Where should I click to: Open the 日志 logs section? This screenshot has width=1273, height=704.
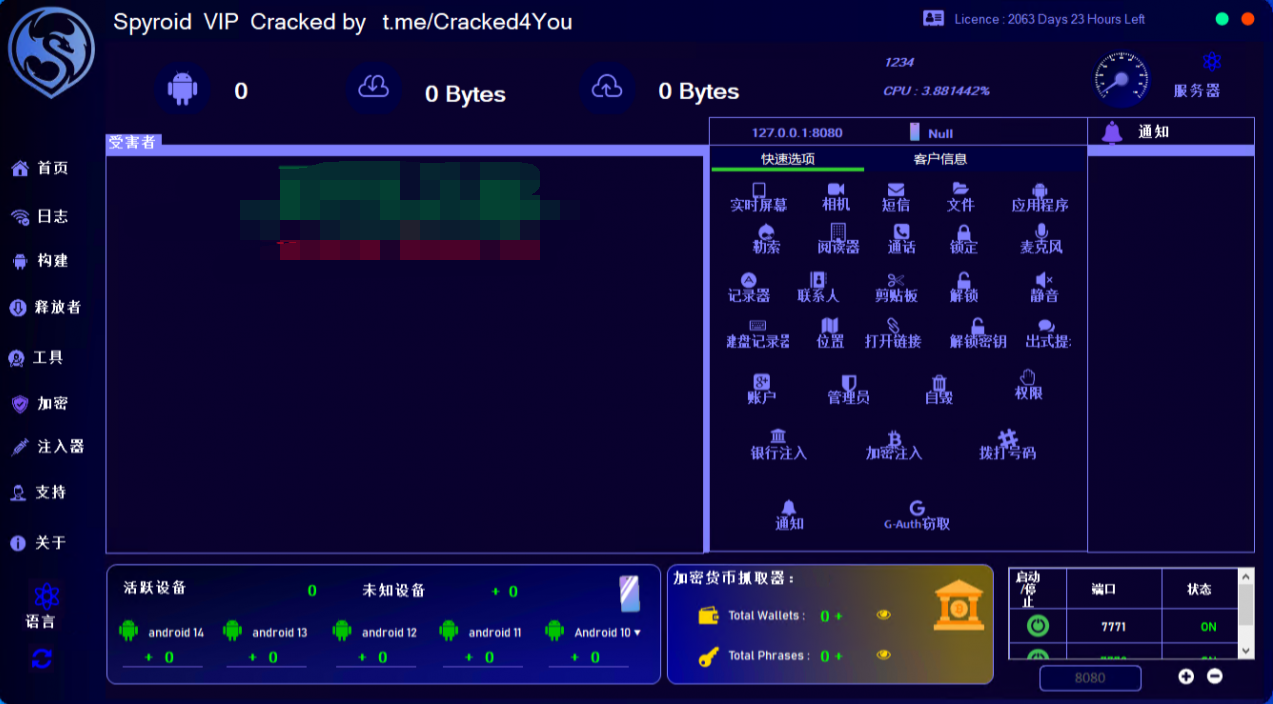pos(40,217)
